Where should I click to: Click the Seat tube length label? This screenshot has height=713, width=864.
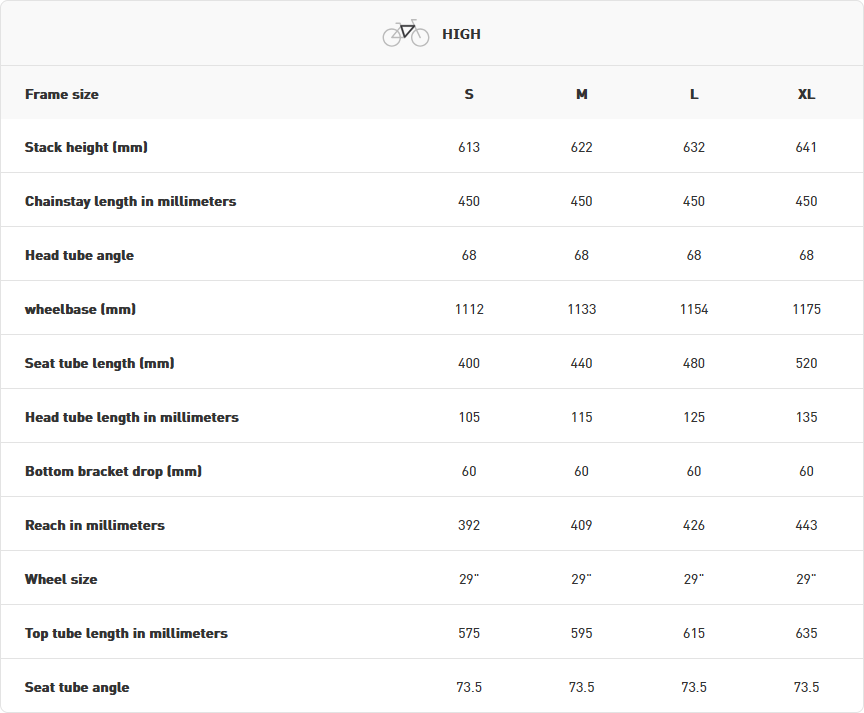tap(99, 363)
